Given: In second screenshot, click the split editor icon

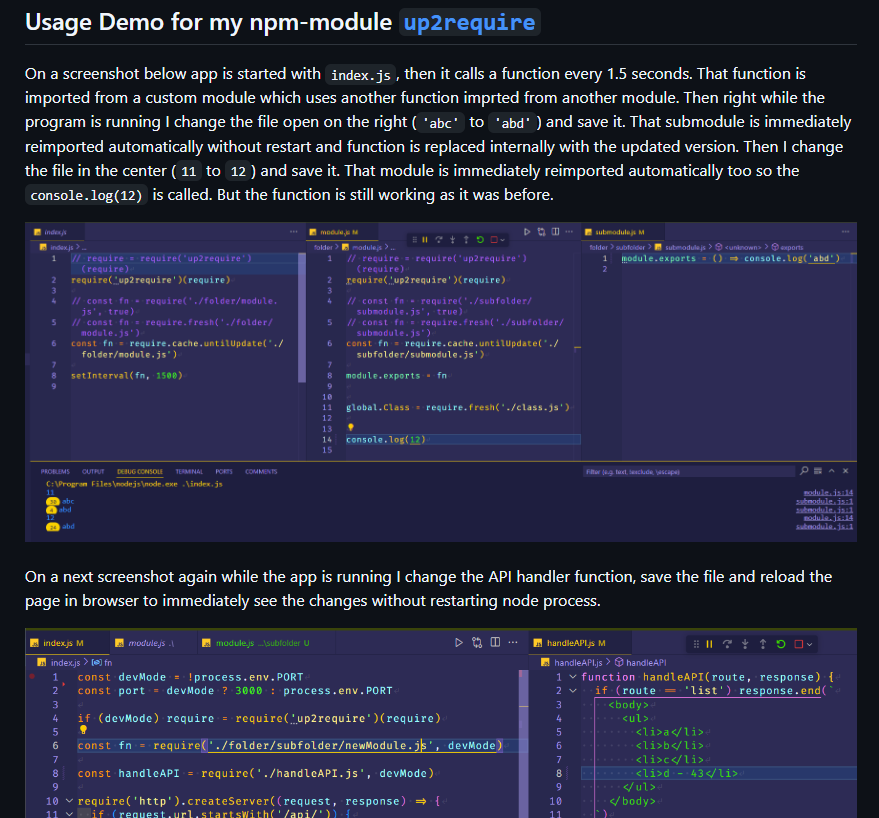Looking at the screenshot, I should pos(496,643).
